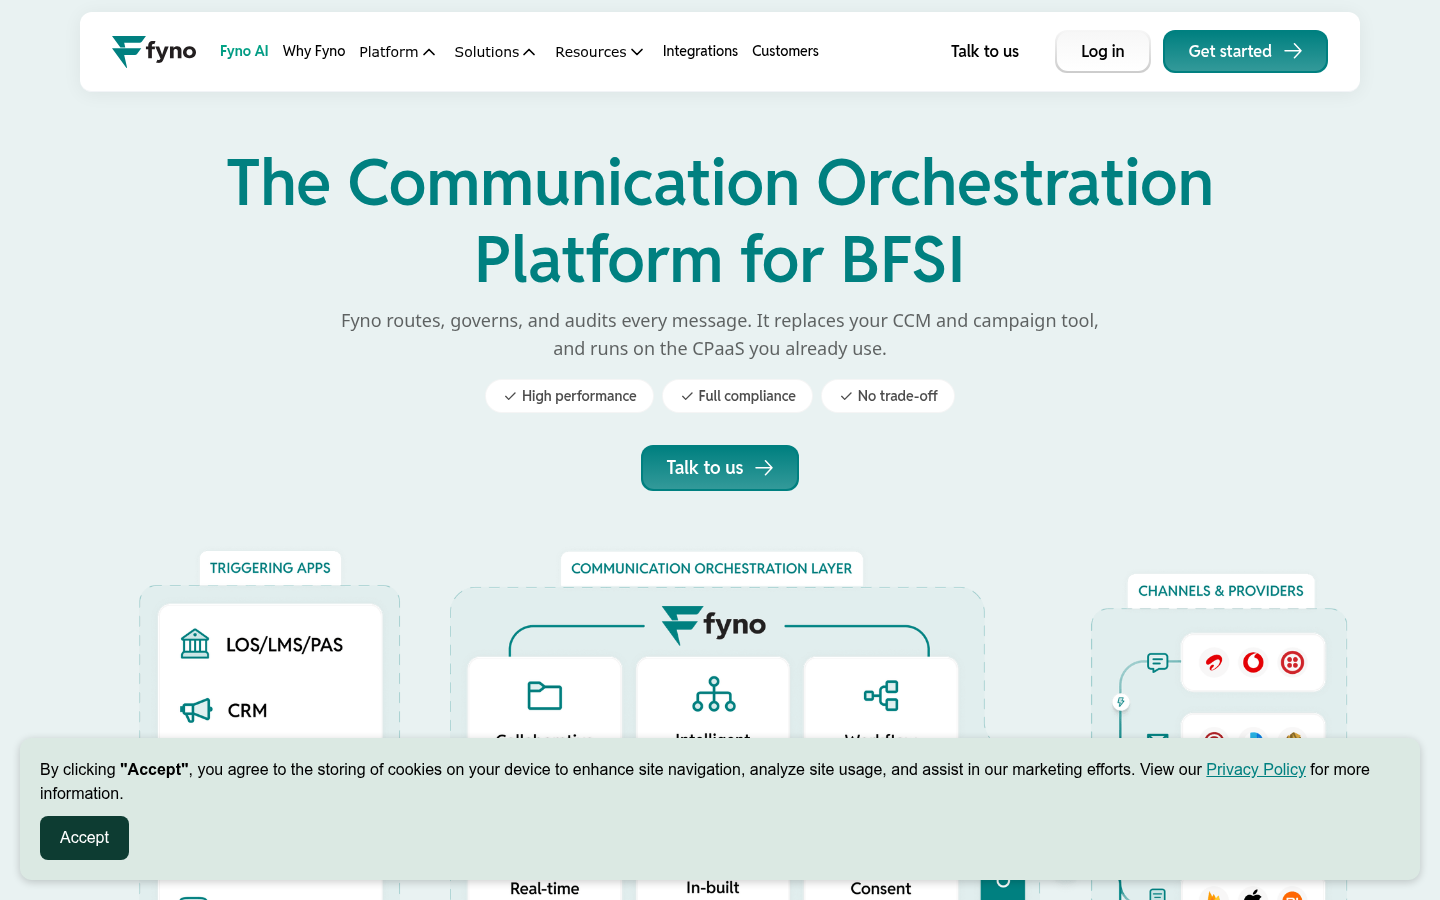Click Talk to us in the navbar

985,51
